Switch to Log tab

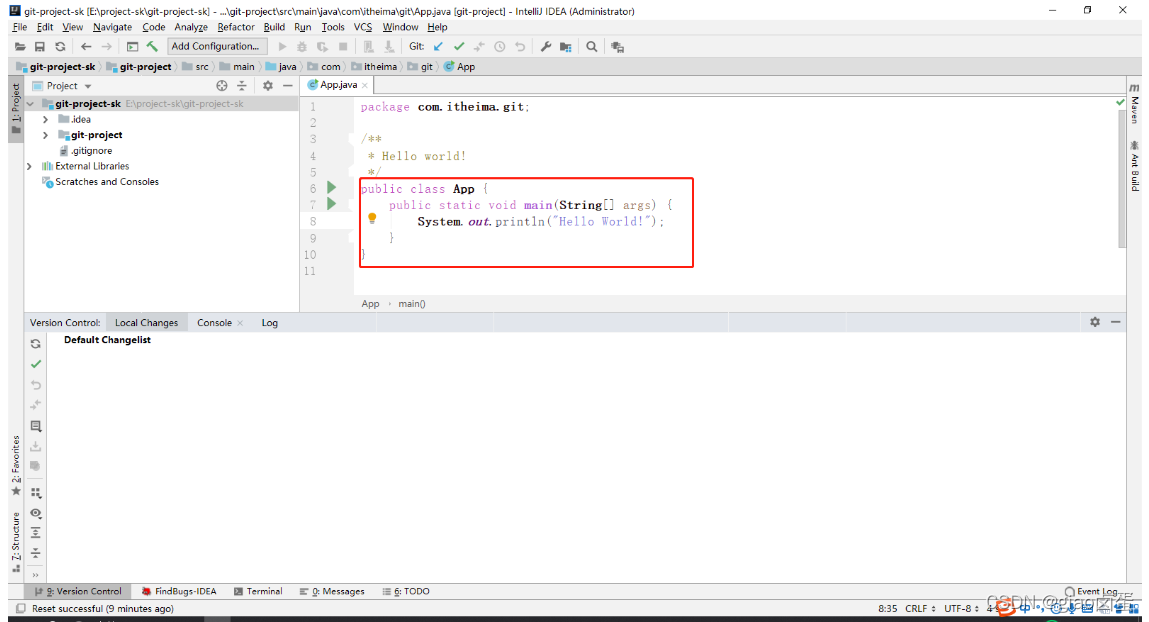pyautogui.click(x=270, y=322)
